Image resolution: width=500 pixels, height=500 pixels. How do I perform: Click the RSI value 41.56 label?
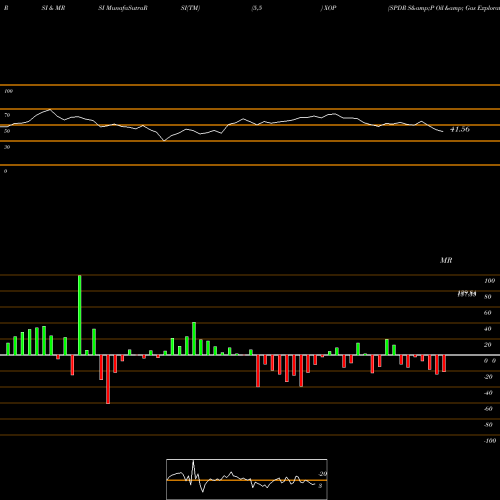[460, 129]
